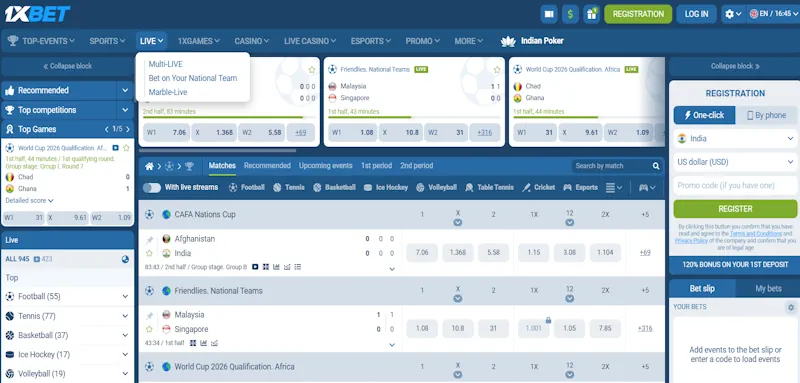Switch to the Upcoming events tab
The image size is (800, 383).
coord(326,166)
